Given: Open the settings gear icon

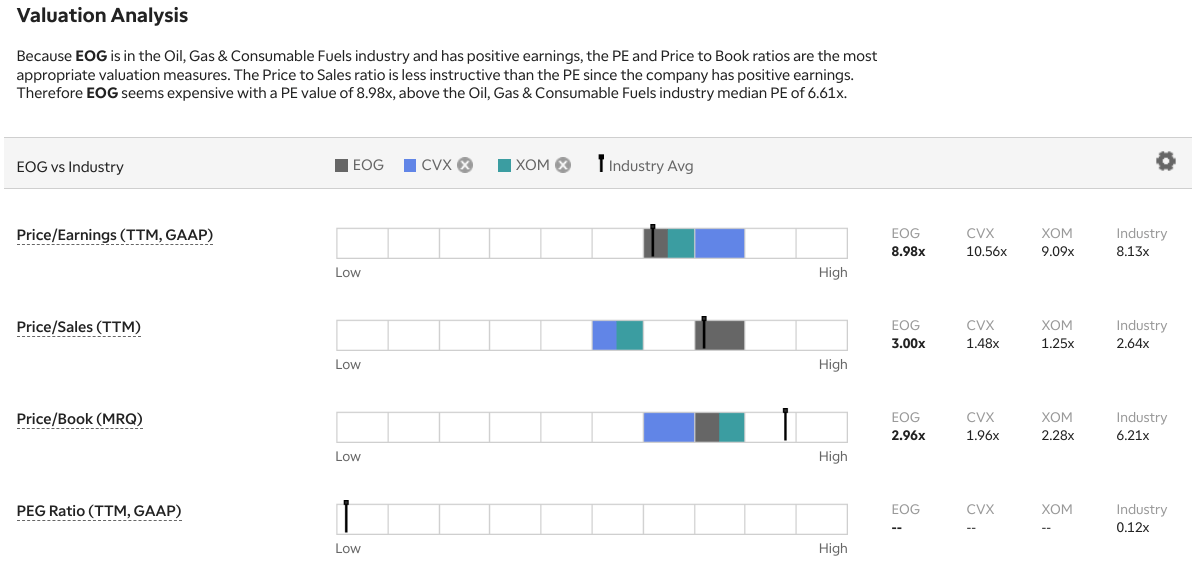Looking at the screenshot, I should [x=1165, y=161].
